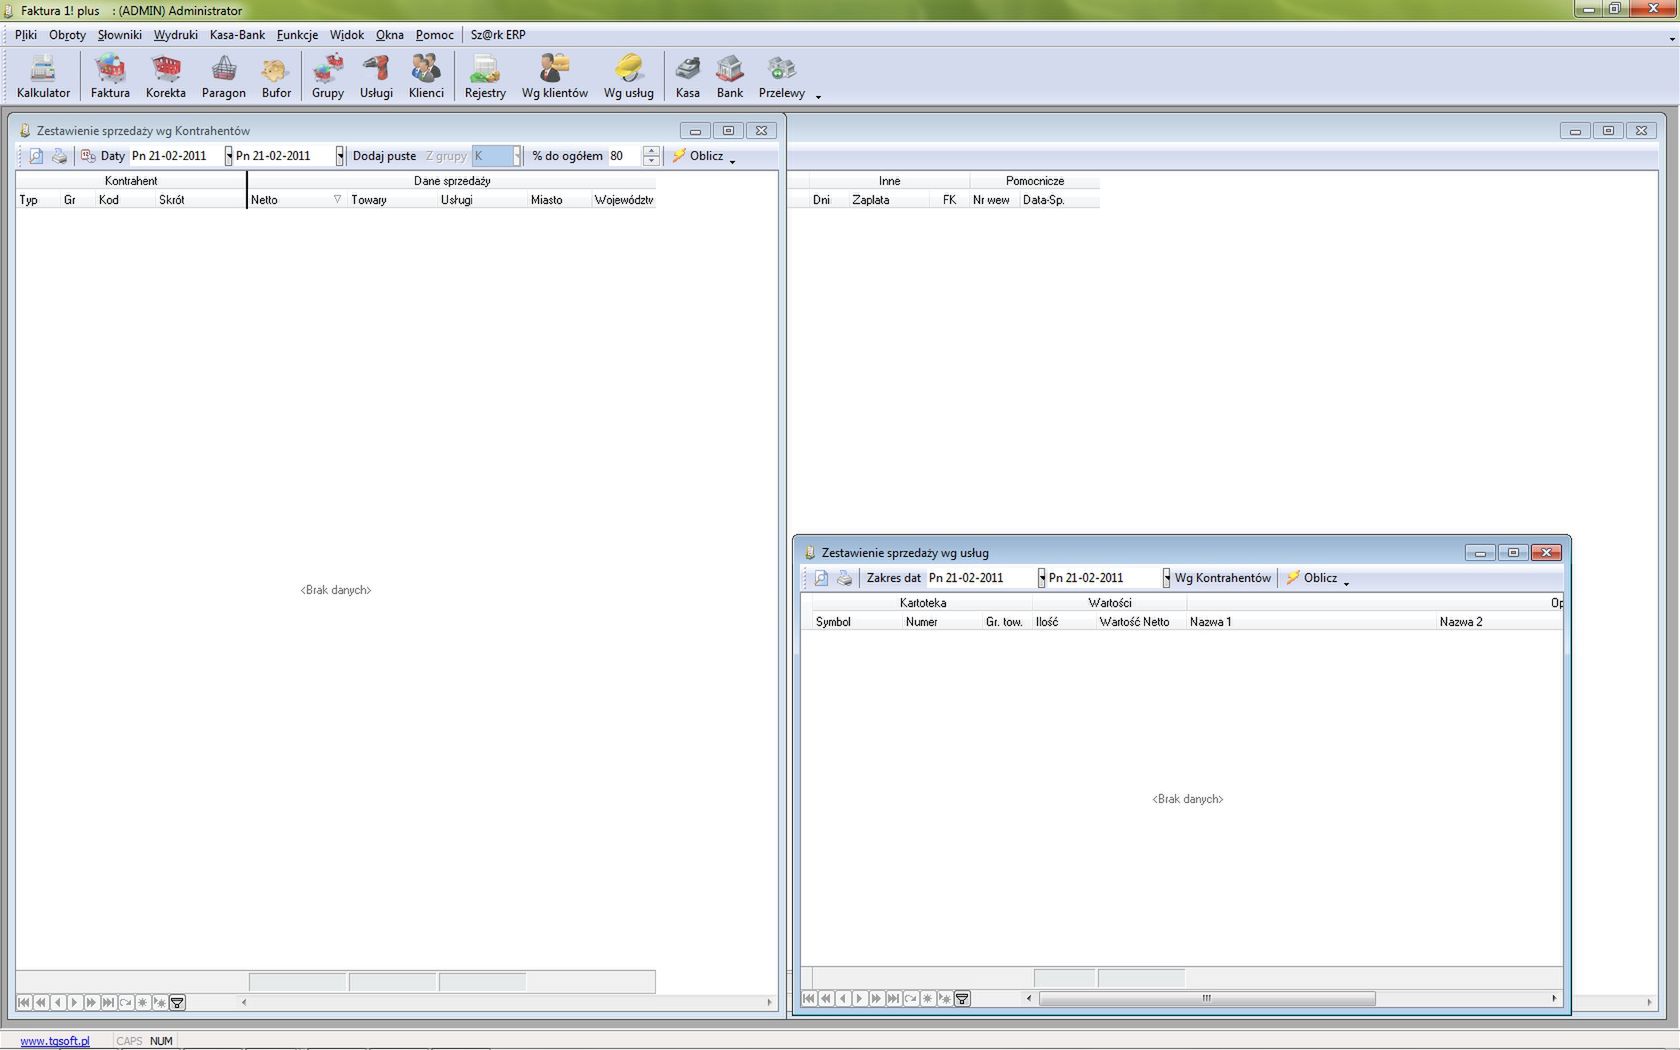
Task: Open the Pliki menu
Action: pos(26,35)
